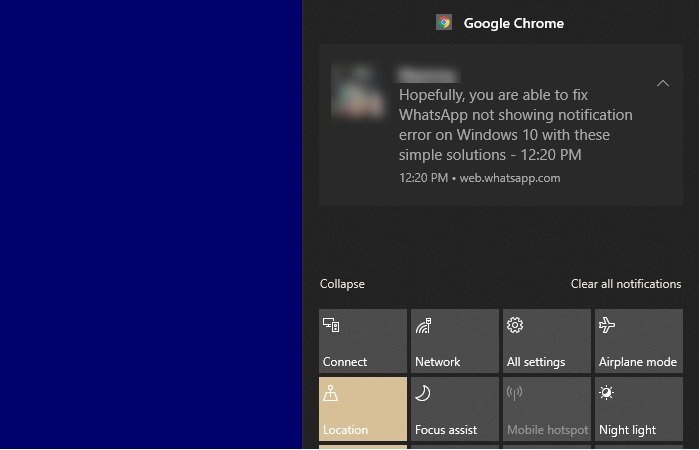This screenshot has width=700, height=450.
Task: Click the blurred sender name in notification
Action: point(429,75)
